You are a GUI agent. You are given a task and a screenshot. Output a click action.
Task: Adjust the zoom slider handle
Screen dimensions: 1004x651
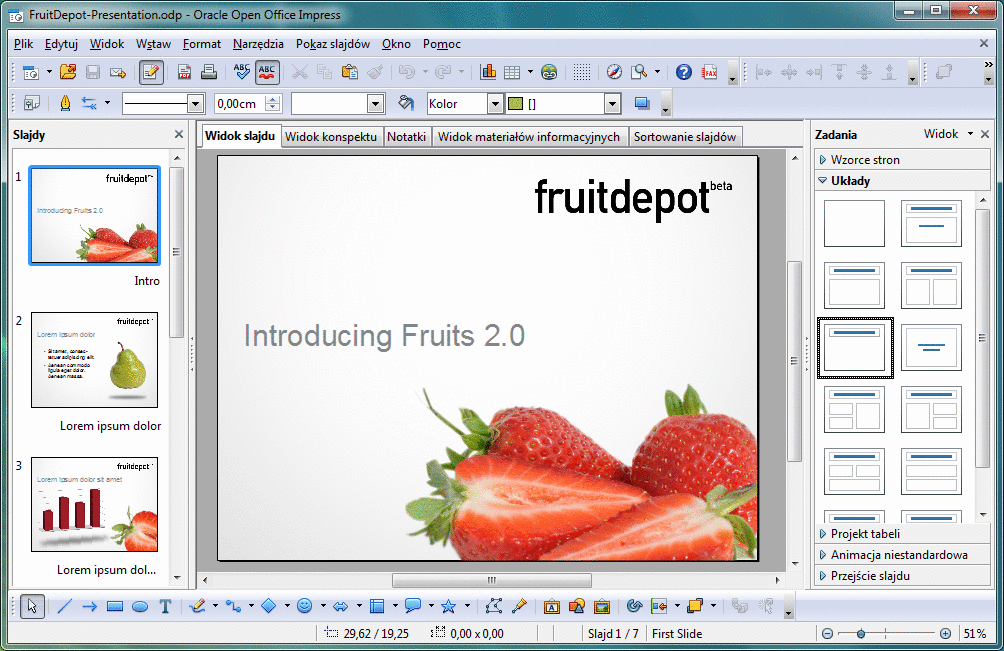coord(861,634)
